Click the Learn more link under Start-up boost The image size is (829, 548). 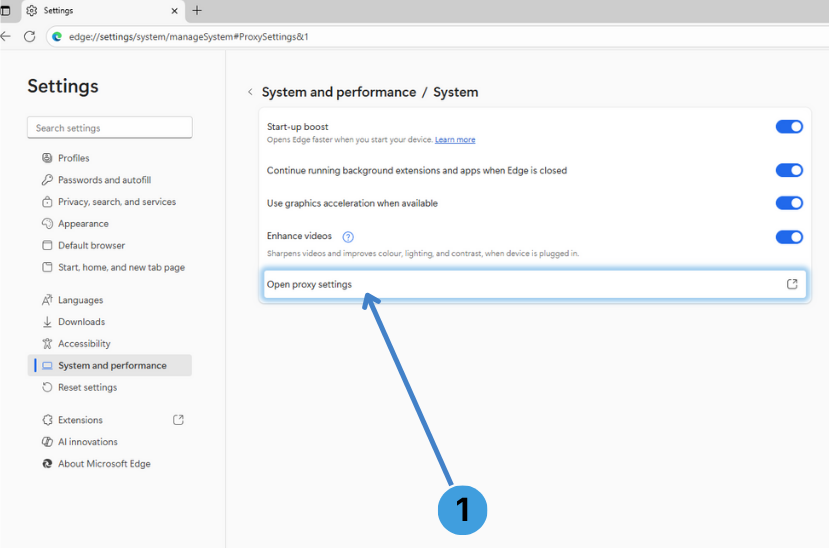click(455, 140)
